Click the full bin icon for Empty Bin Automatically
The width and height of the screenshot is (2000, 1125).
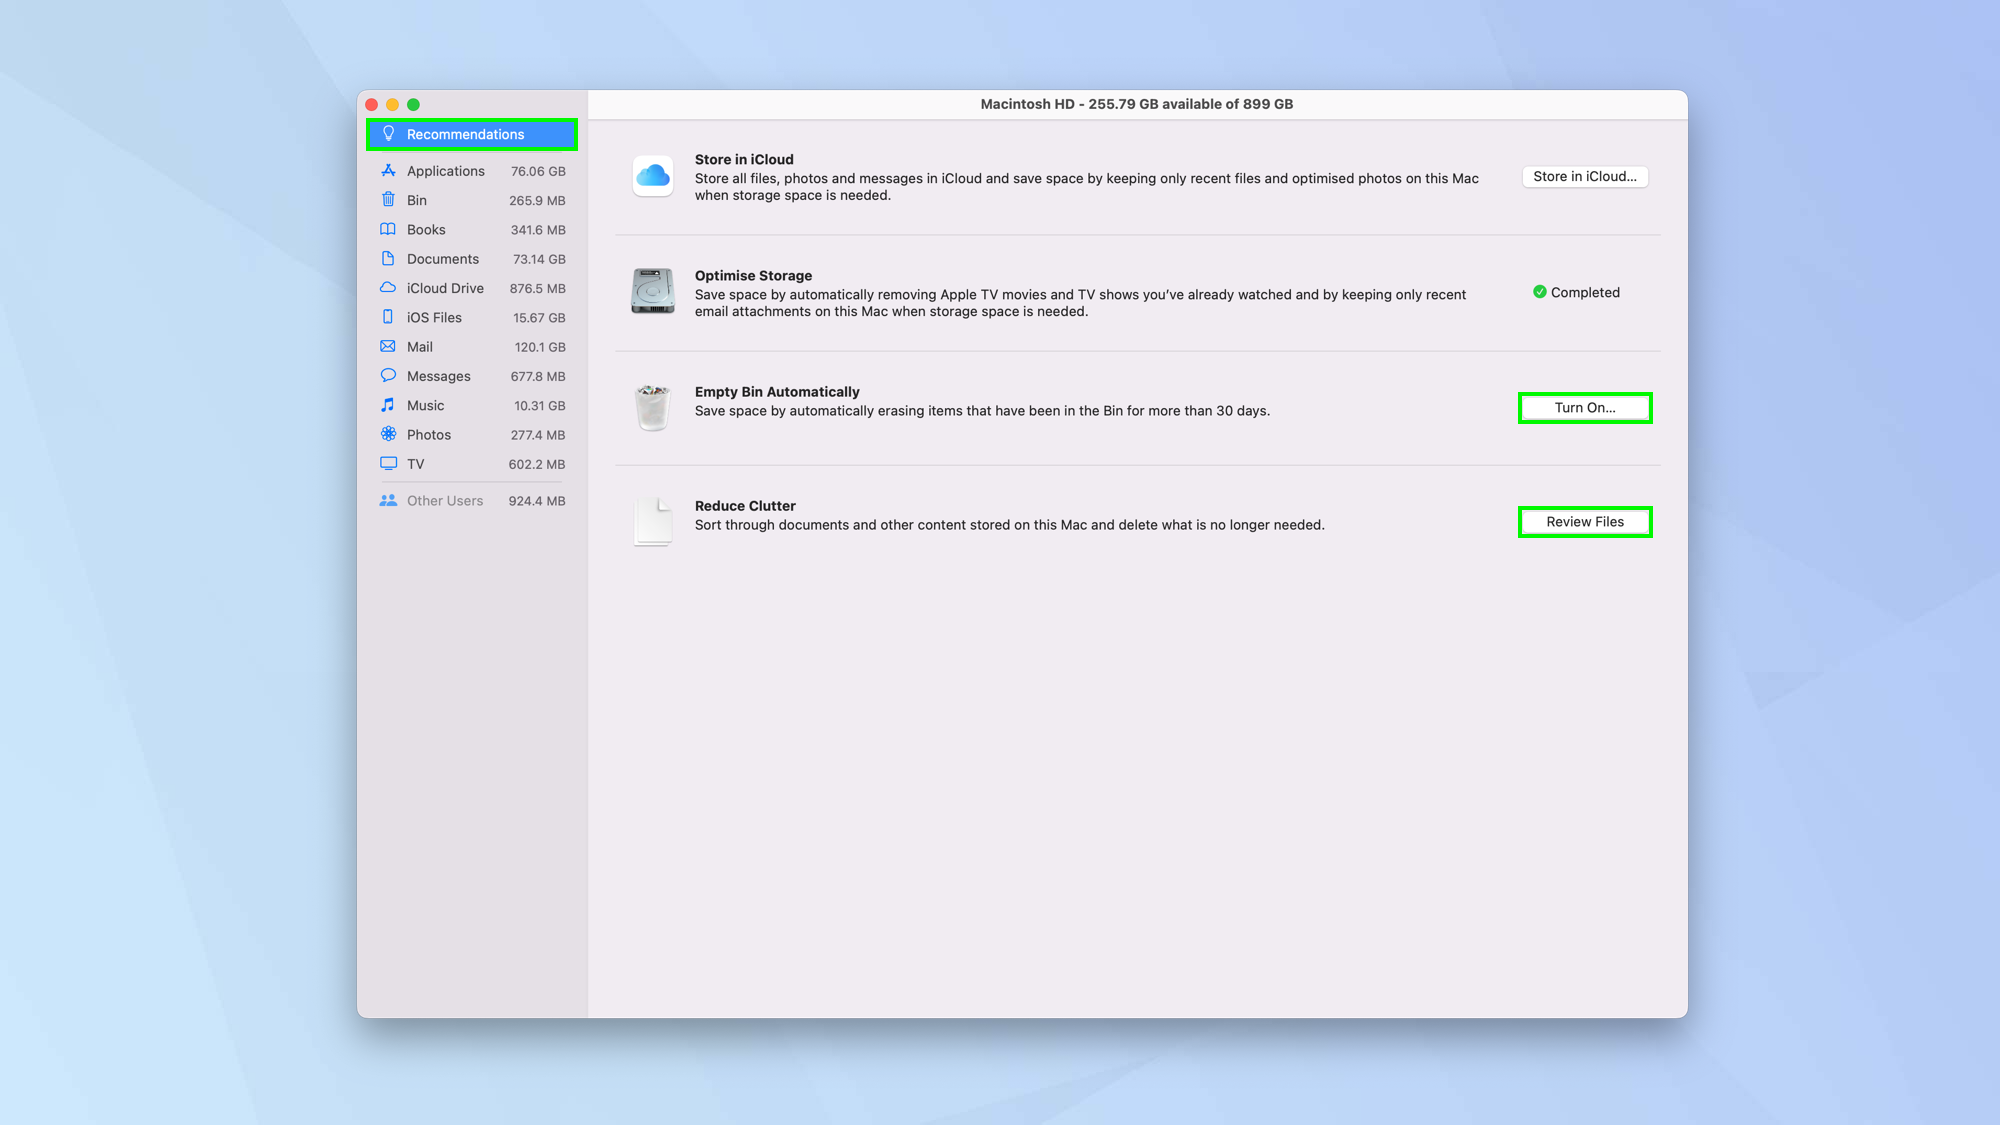point(653,407)
